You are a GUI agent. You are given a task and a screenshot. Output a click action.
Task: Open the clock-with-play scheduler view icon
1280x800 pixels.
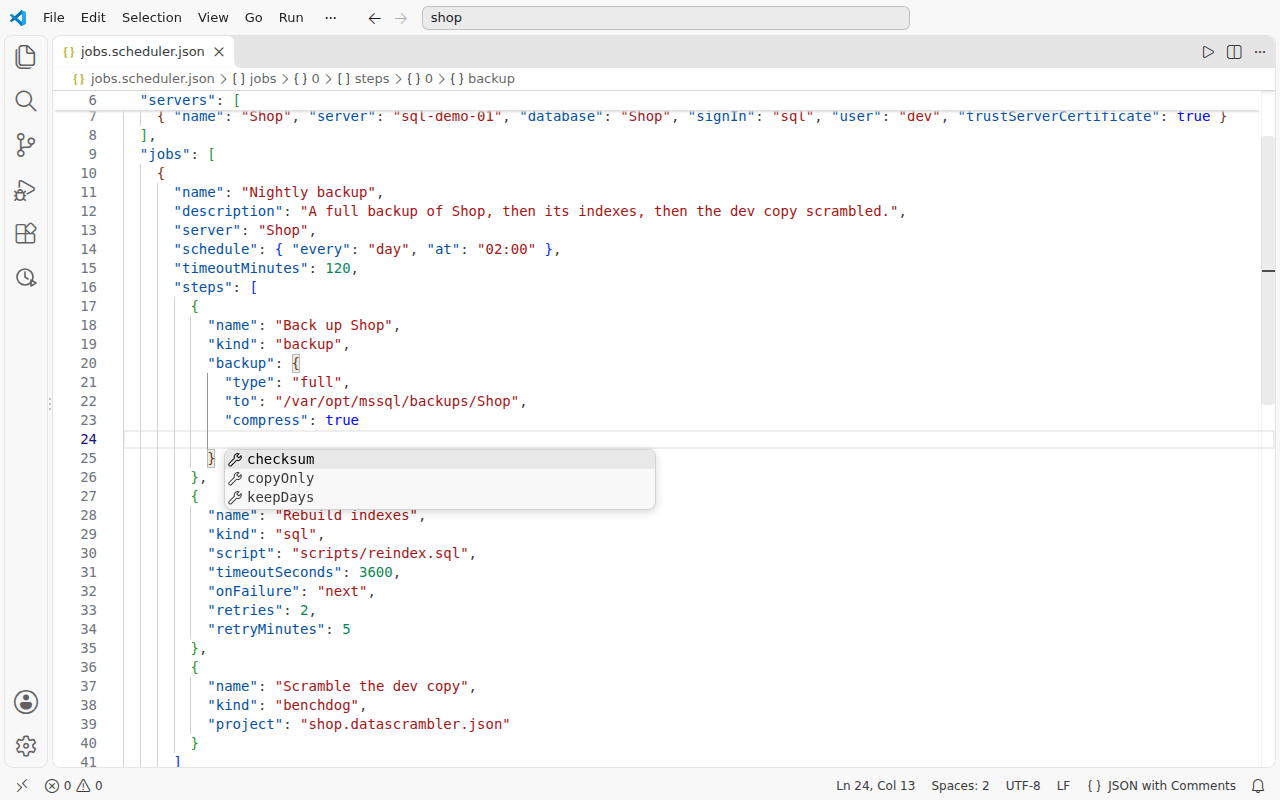coord(26,277)
